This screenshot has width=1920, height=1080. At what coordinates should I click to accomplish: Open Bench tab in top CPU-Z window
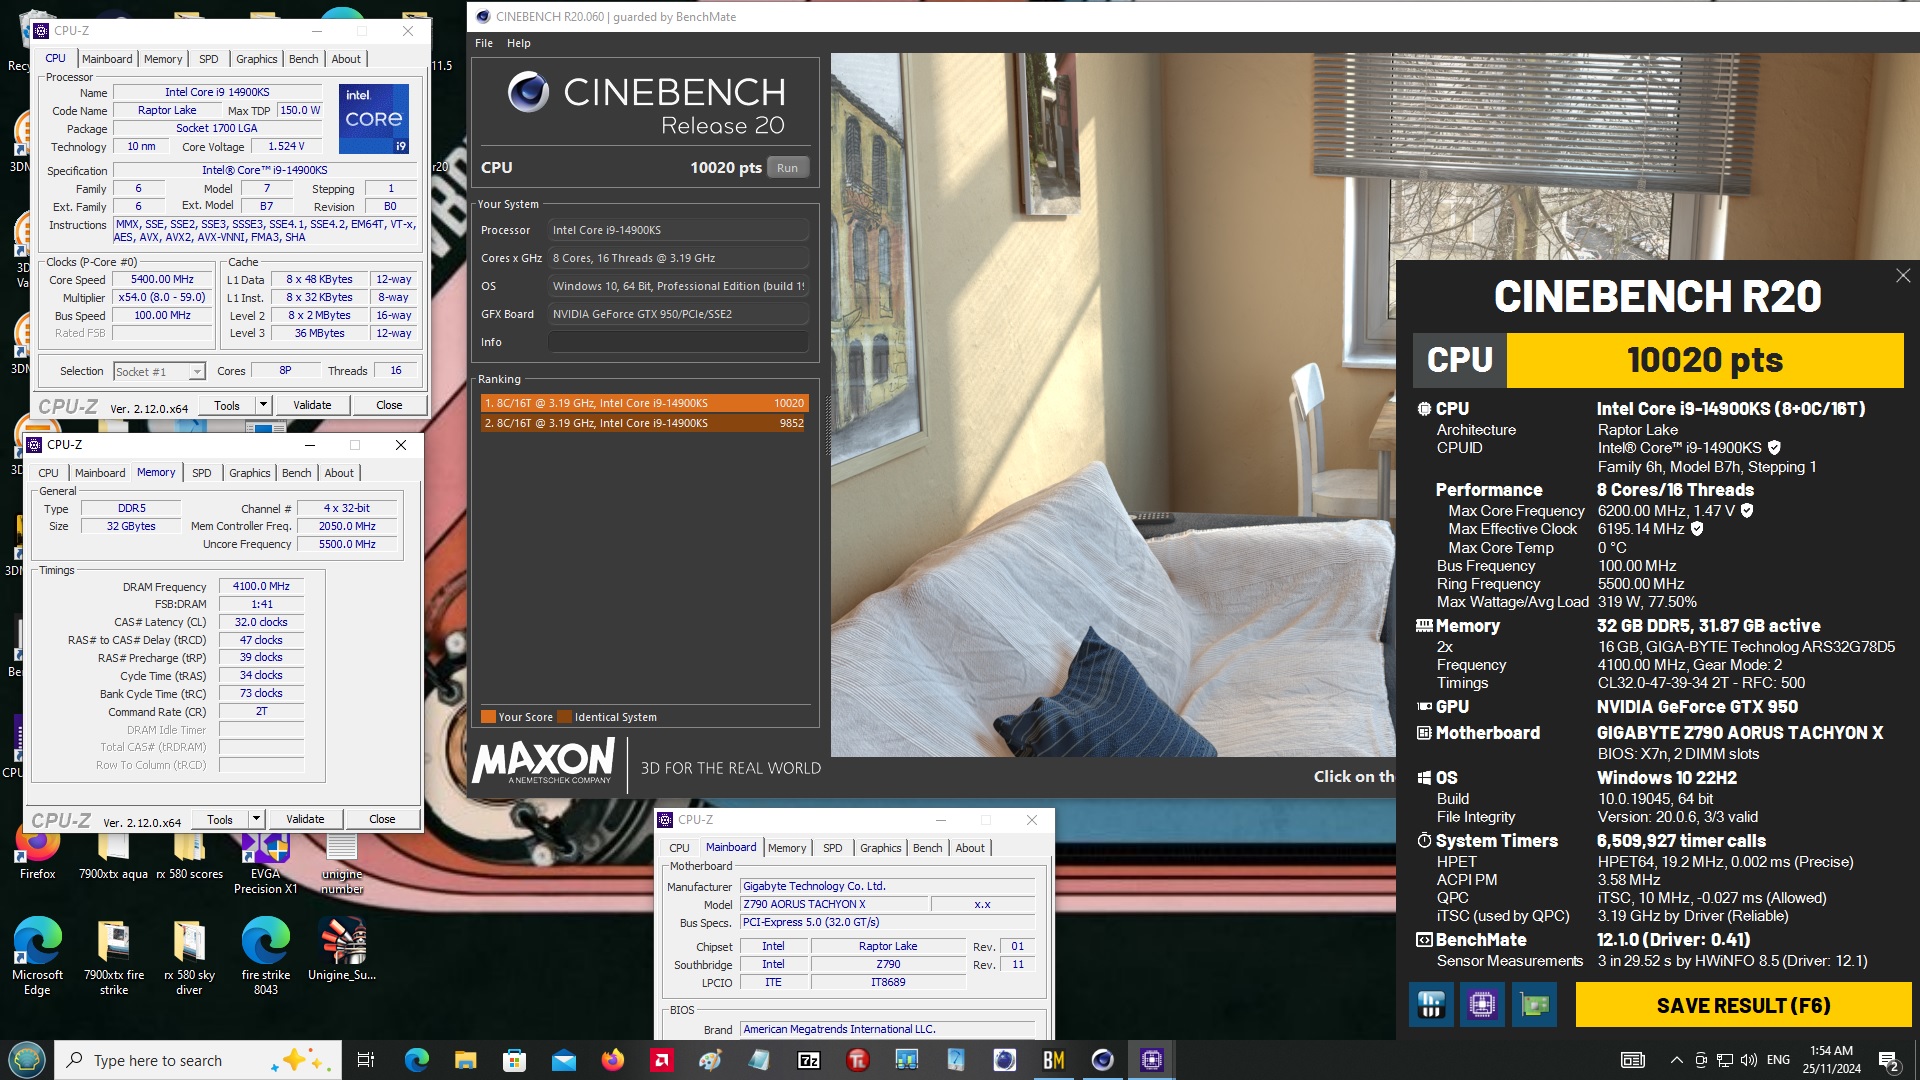pyautogui.click(x=304, y=59)
